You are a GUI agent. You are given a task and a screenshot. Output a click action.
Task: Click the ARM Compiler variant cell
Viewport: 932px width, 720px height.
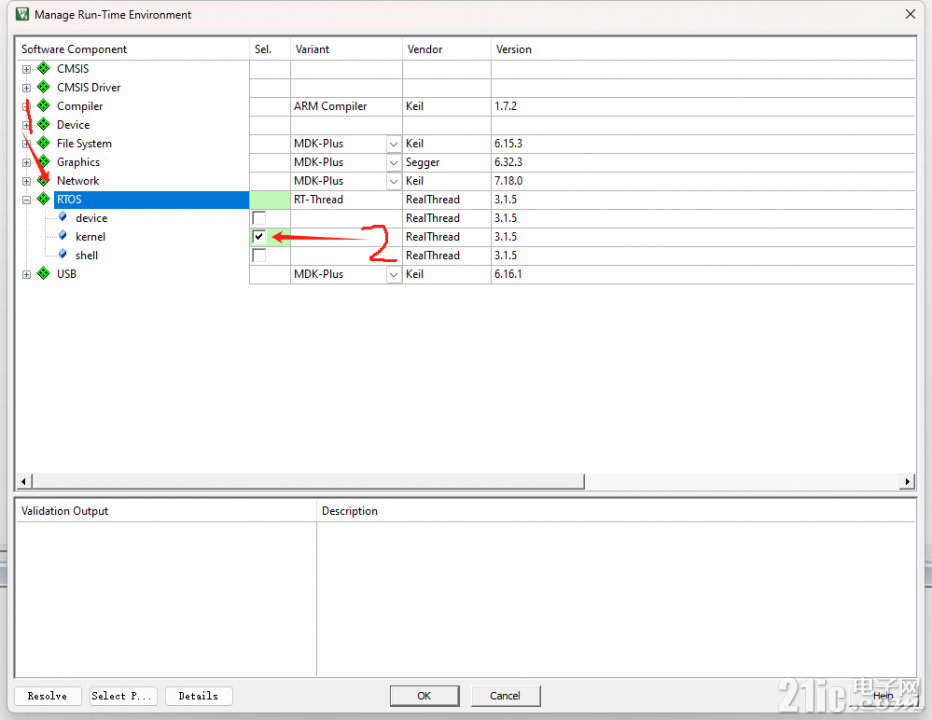click(346, 106)
